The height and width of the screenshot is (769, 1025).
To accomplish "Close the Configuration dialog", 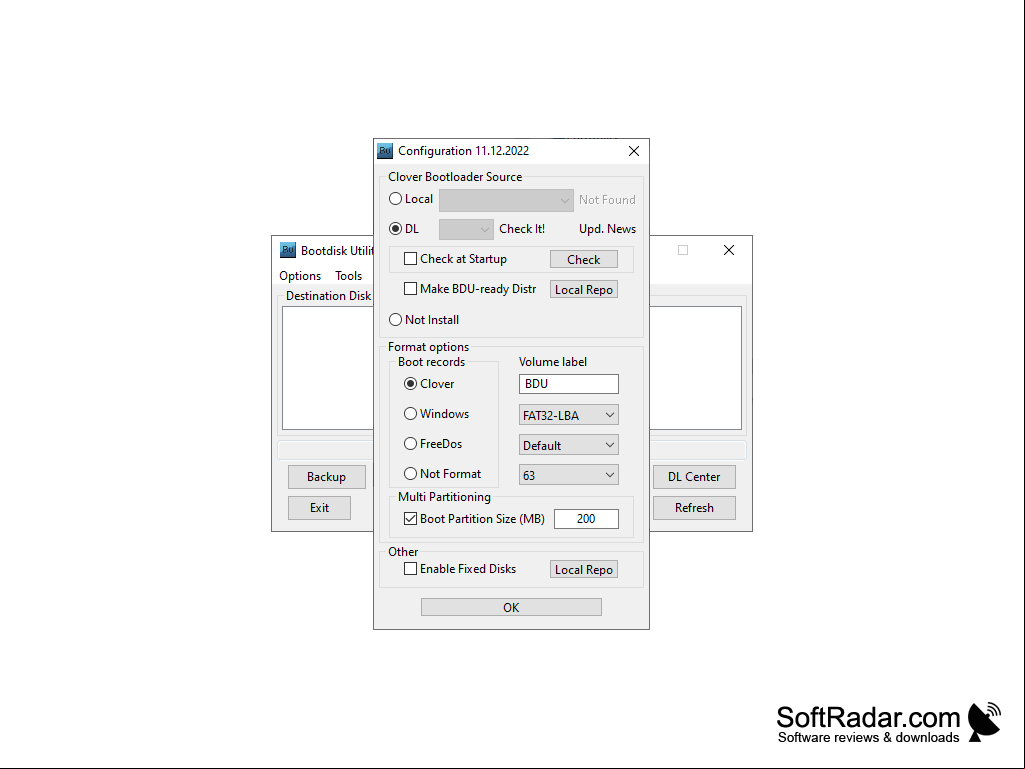I will point(633,151).
